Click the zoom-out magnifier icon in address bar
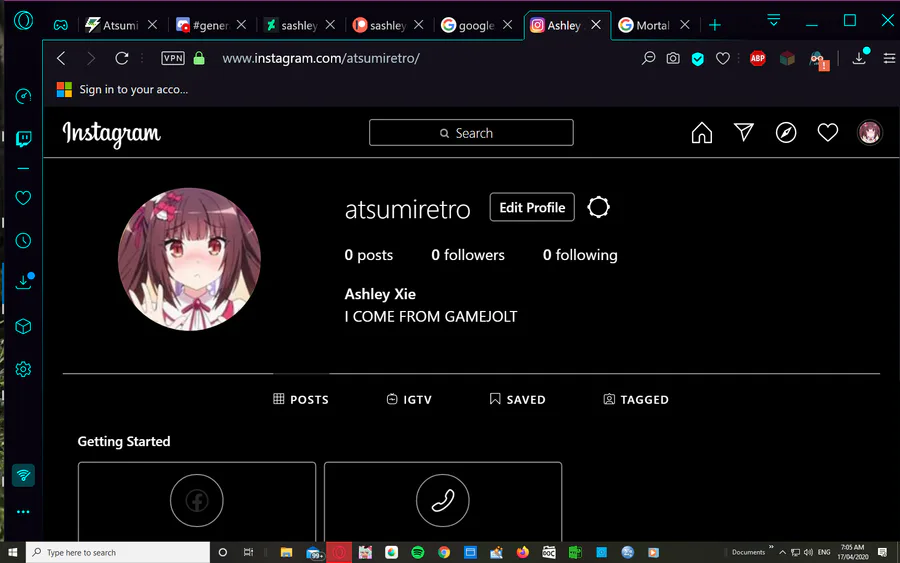Screen dimensions: 900x563 (x=649, y=58)
